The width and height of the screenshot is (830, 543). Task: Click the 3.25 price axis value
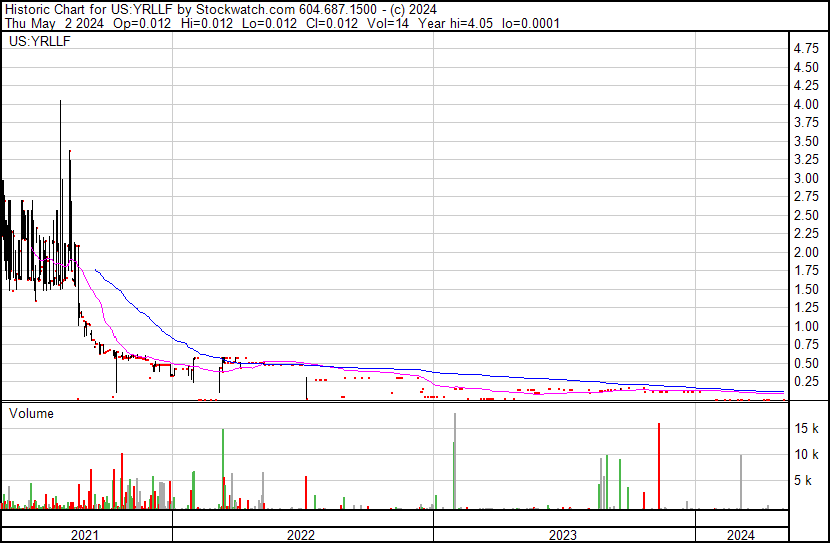coord(806,159)
